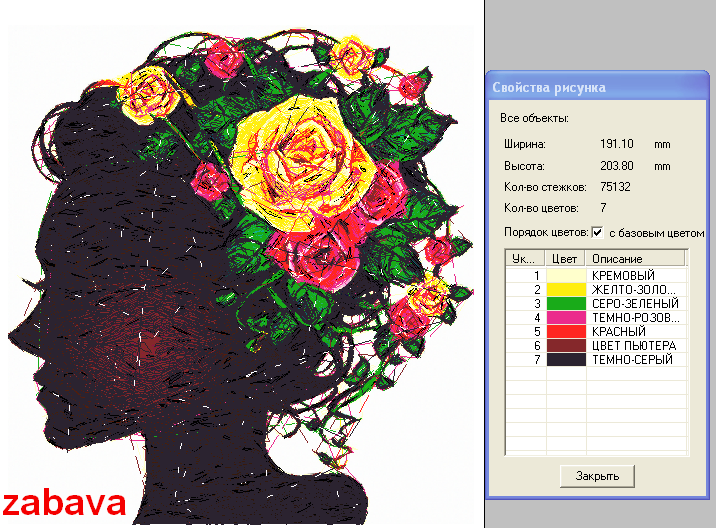
Task: Select the red КРАСНЫЙ swatch
Action: [566, 332]
